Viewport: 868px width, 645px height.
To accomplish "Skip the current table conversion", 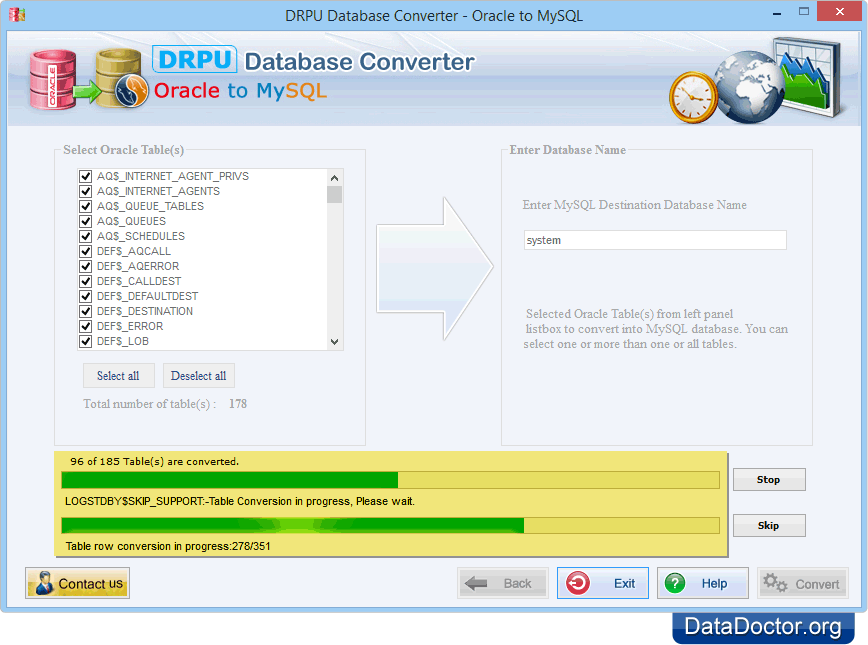I will coord(769,525).
